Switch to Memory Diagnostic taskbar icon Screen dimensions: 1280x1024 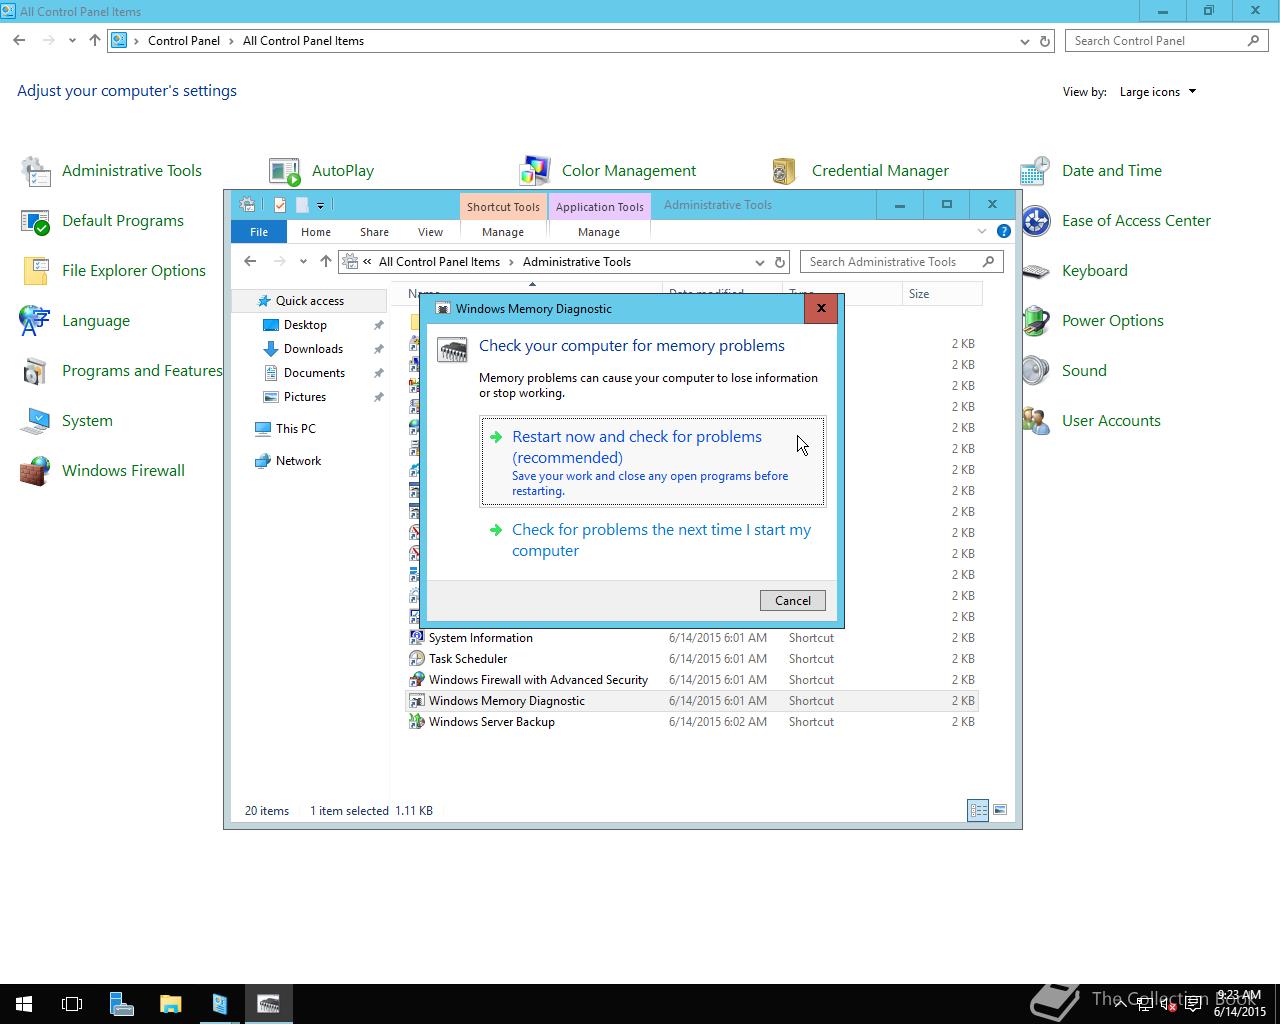(x=268, y=1004)
